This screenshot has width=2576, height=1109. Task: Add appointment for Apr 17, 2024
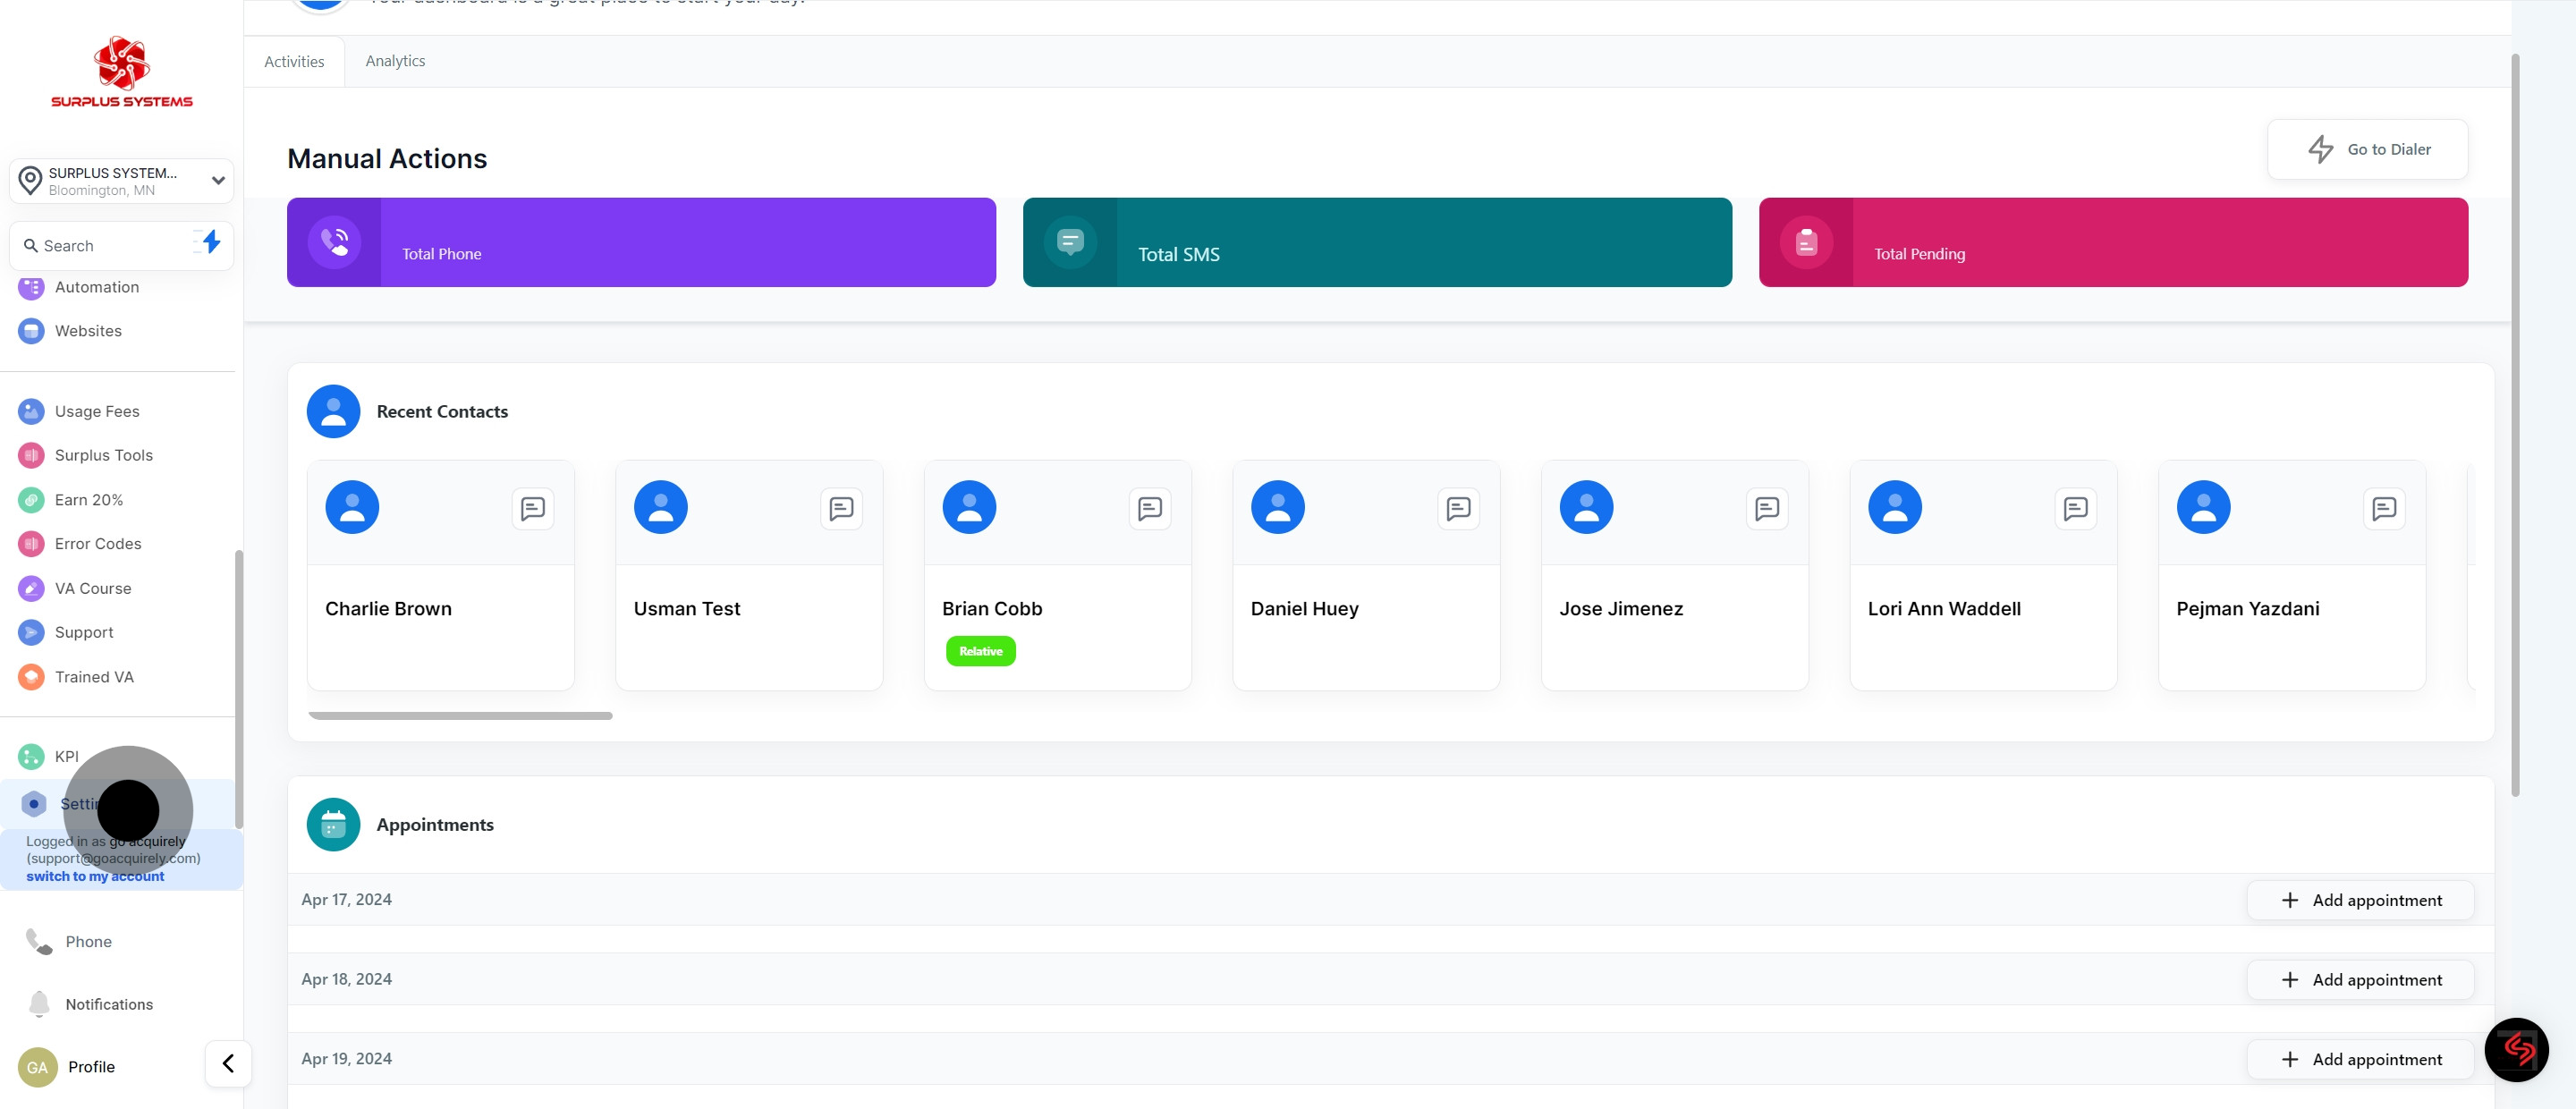[2360, 900]
